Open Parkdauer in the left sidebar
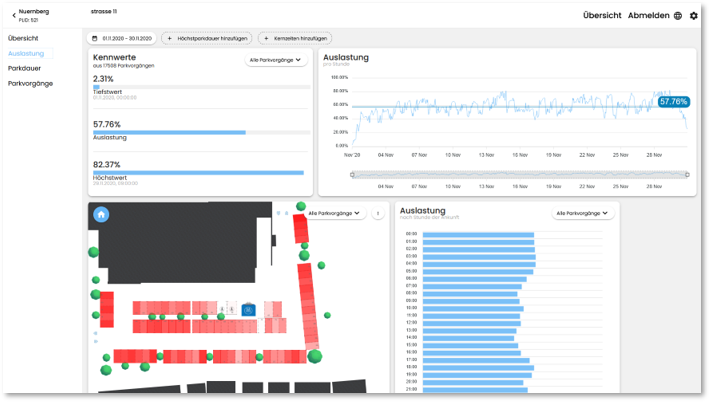 (24, 68)
